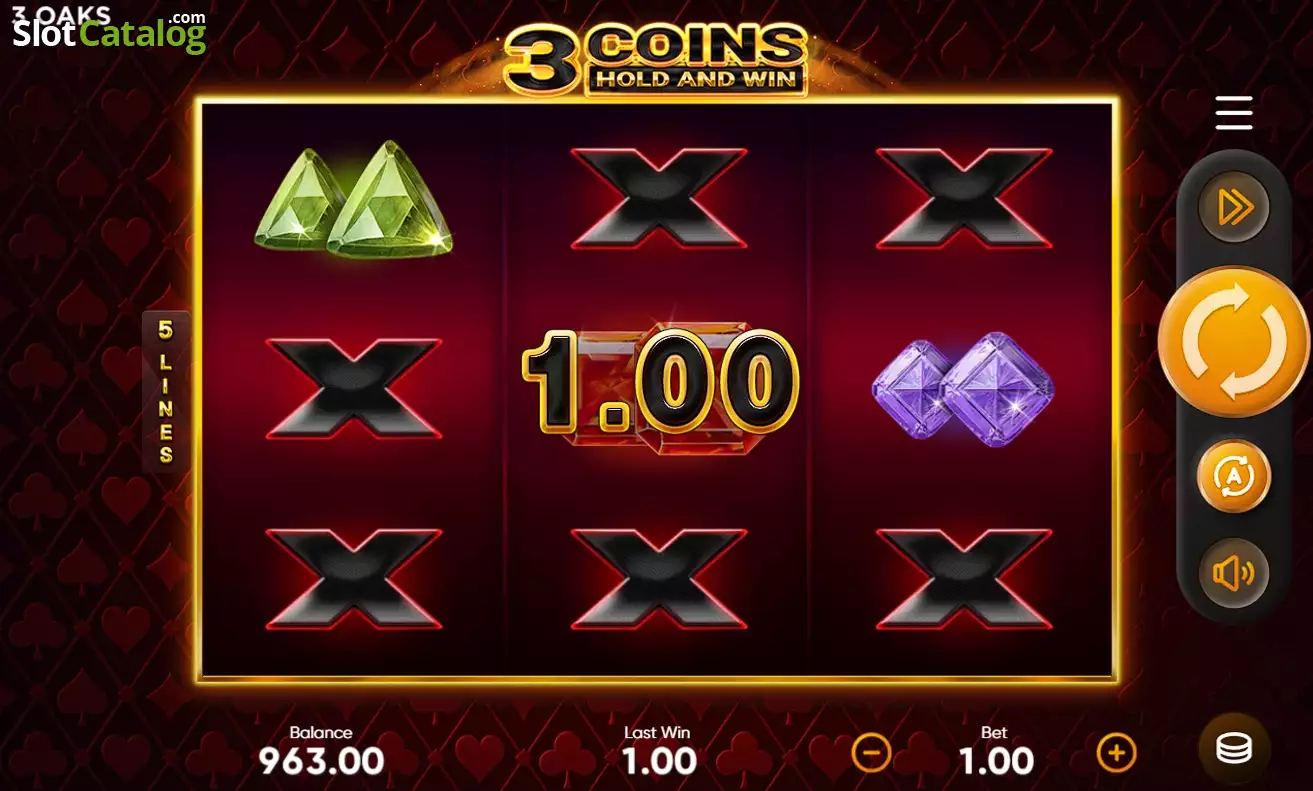Open the Bet 1.00 value selector
Image resolution: width=1313 pixels, height=791 pixels.
point(996,751)
